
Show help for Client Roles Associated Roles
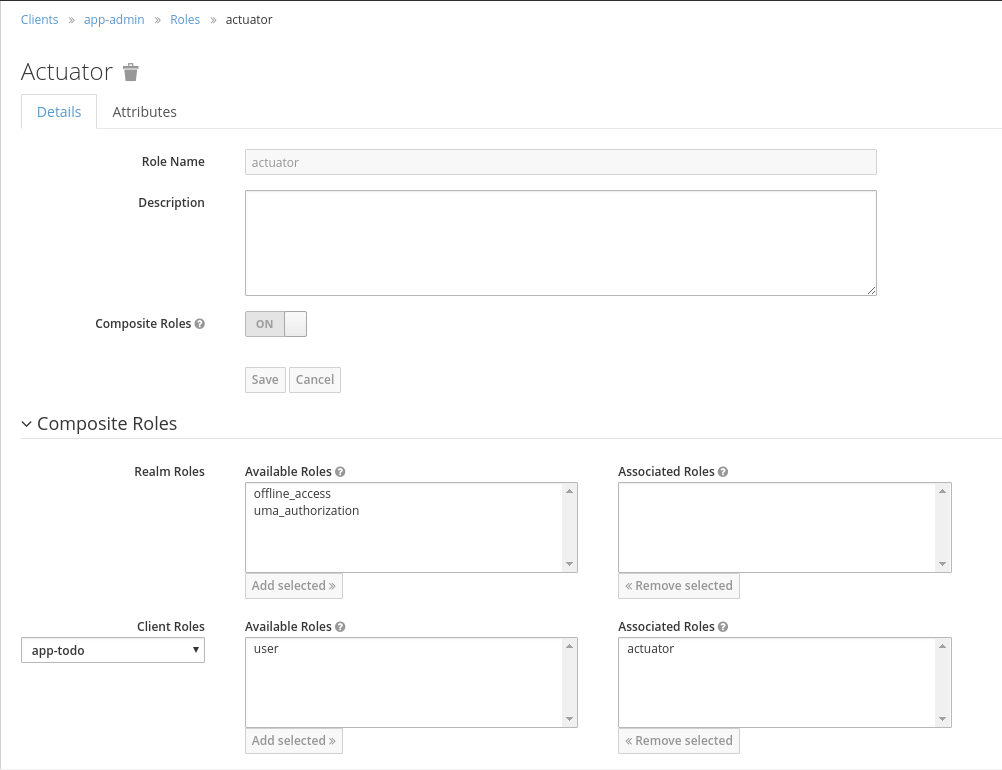point(723,627)
